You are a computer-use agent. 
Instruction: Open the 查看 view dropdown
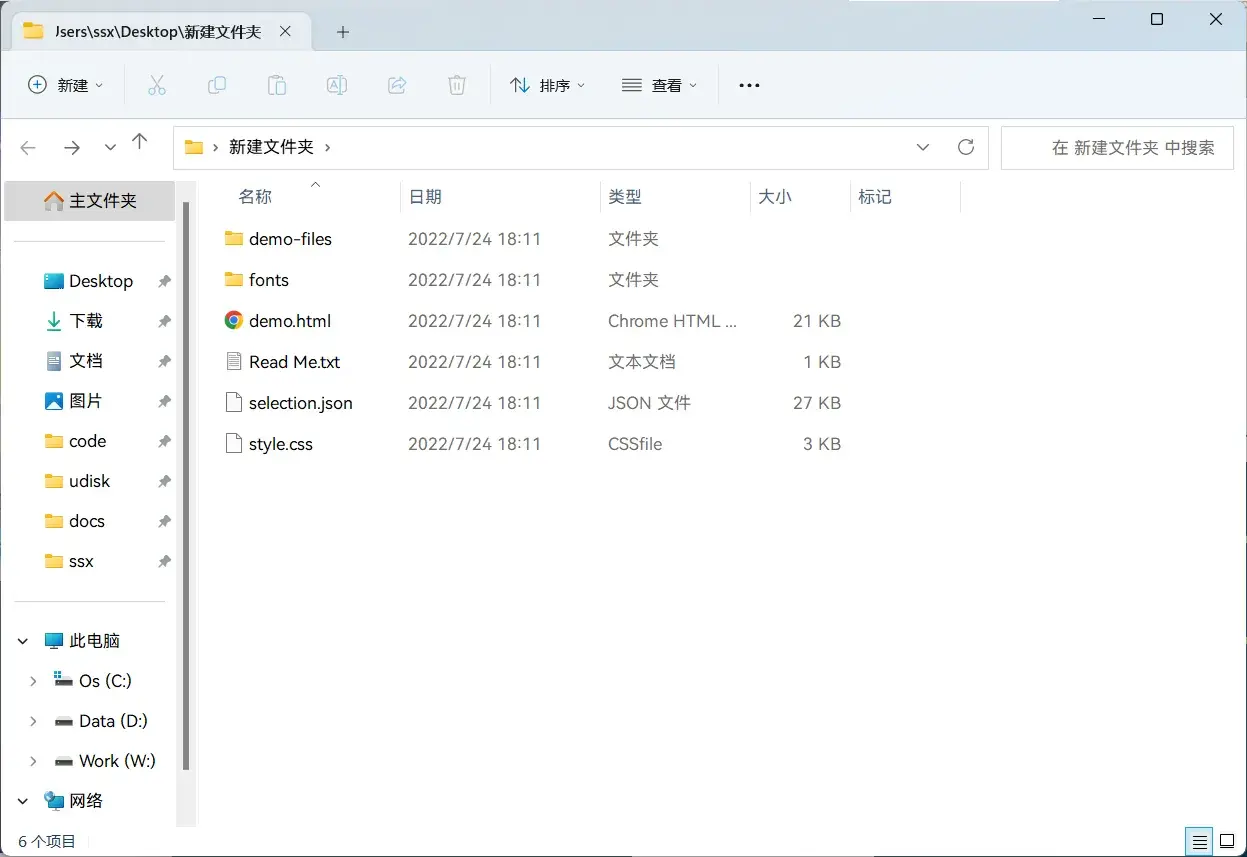(x=659, y=86)
